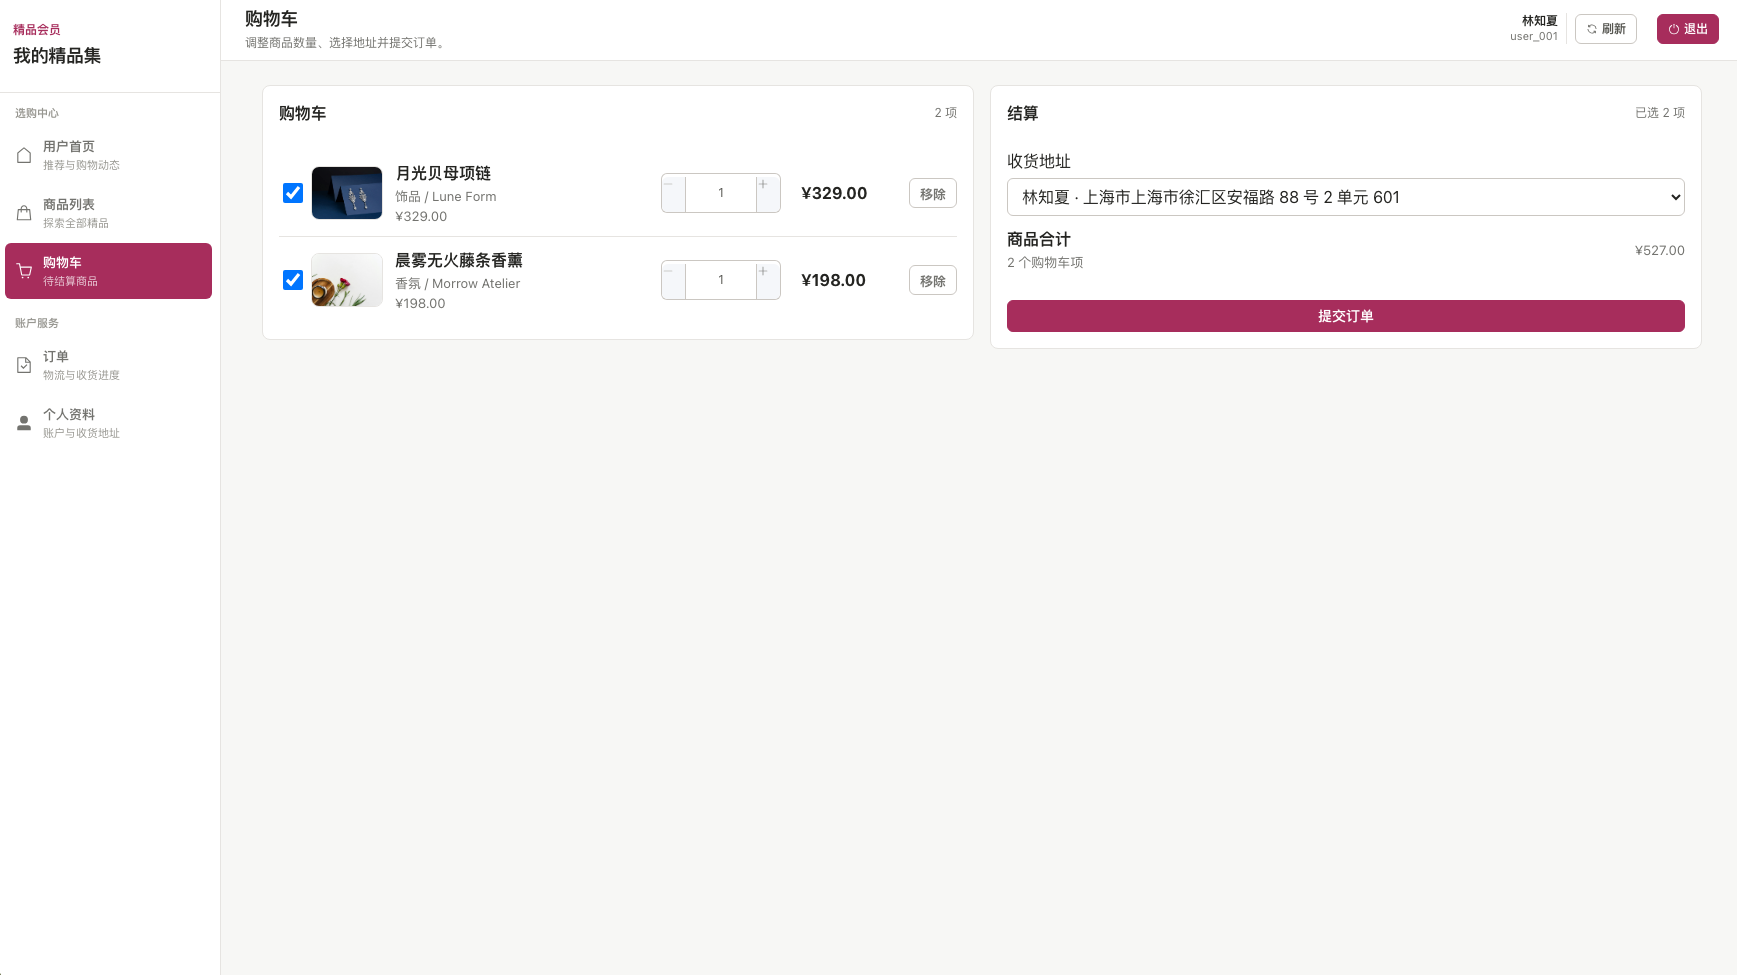Go to 商品列表 in the sidebar

point(108,213)
